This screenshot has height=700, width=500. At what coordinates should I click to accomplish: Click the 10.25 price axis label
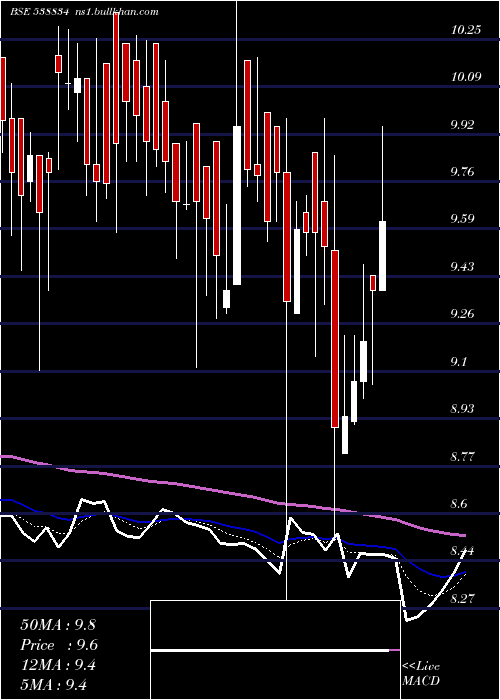[466, 29]
